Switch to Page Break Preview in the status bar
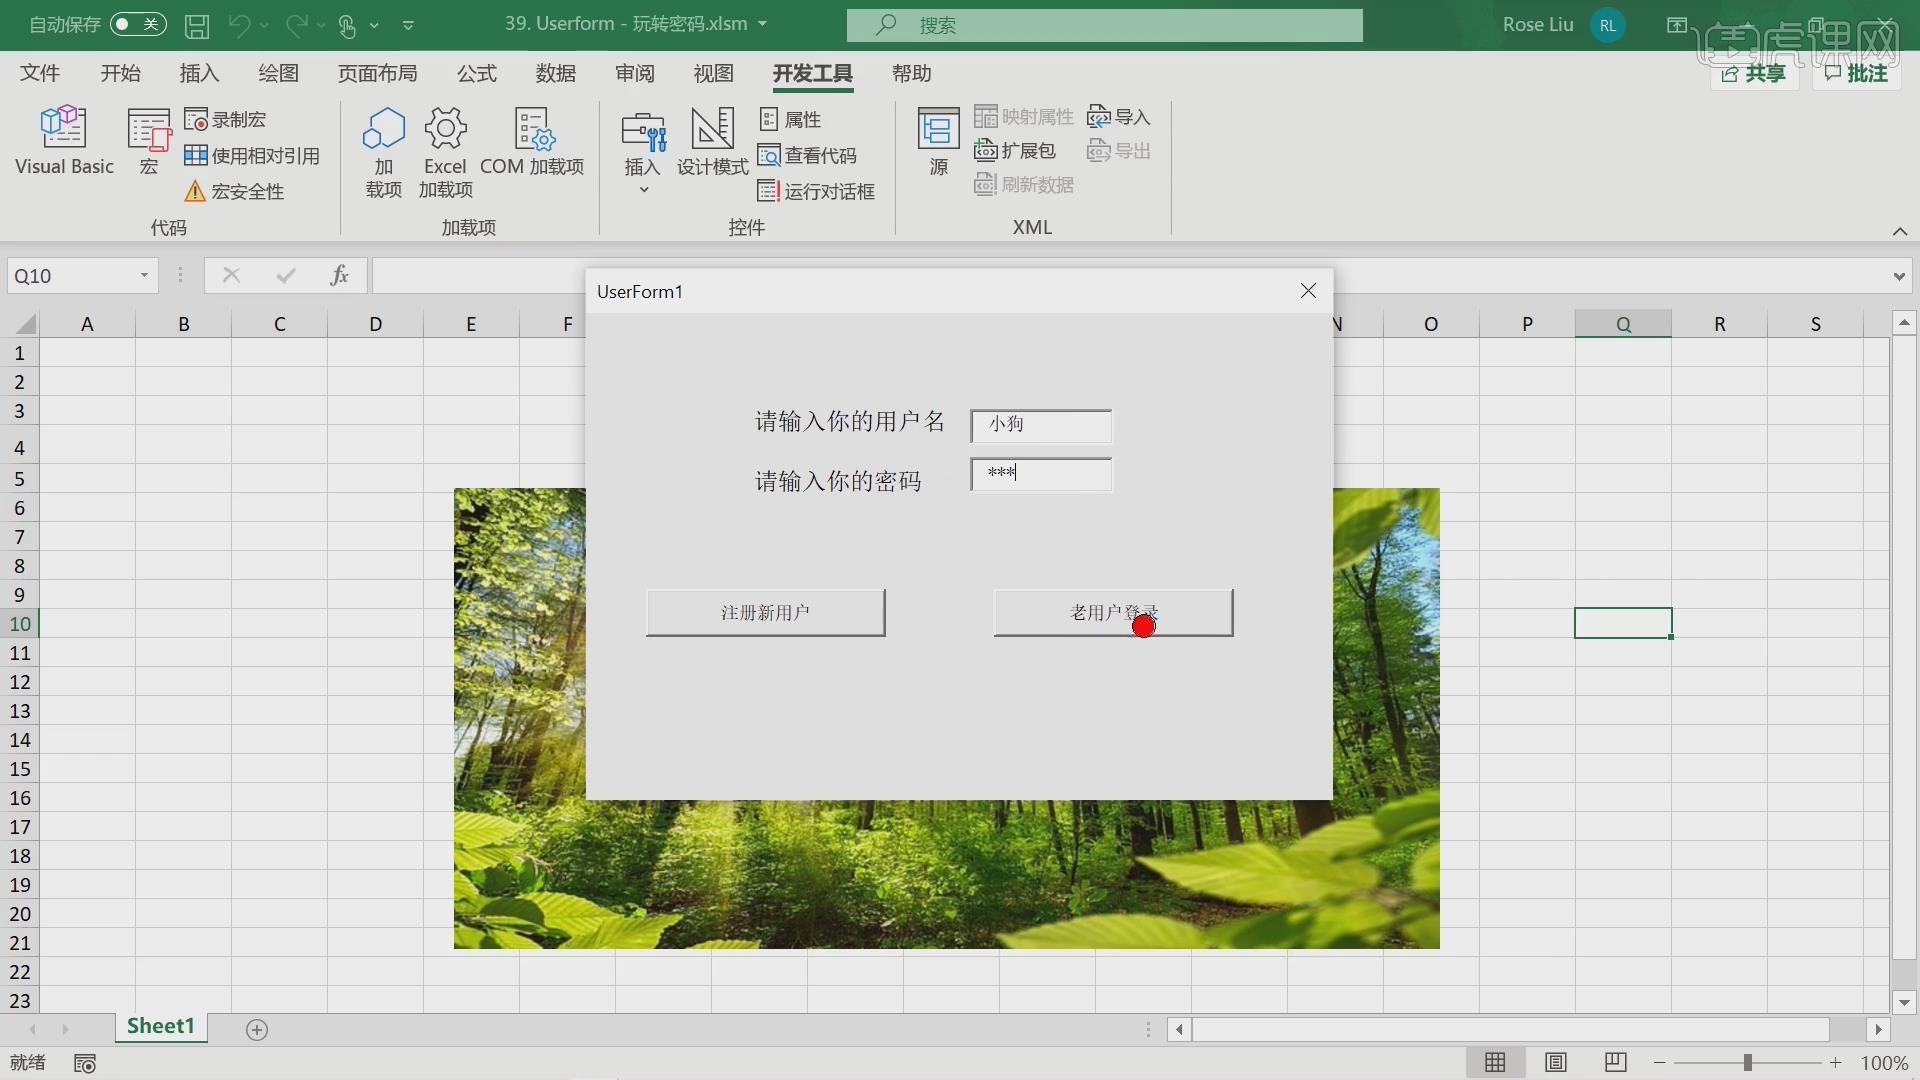Viewport: 1920px width, 1080px height. coord(1615,1062)
